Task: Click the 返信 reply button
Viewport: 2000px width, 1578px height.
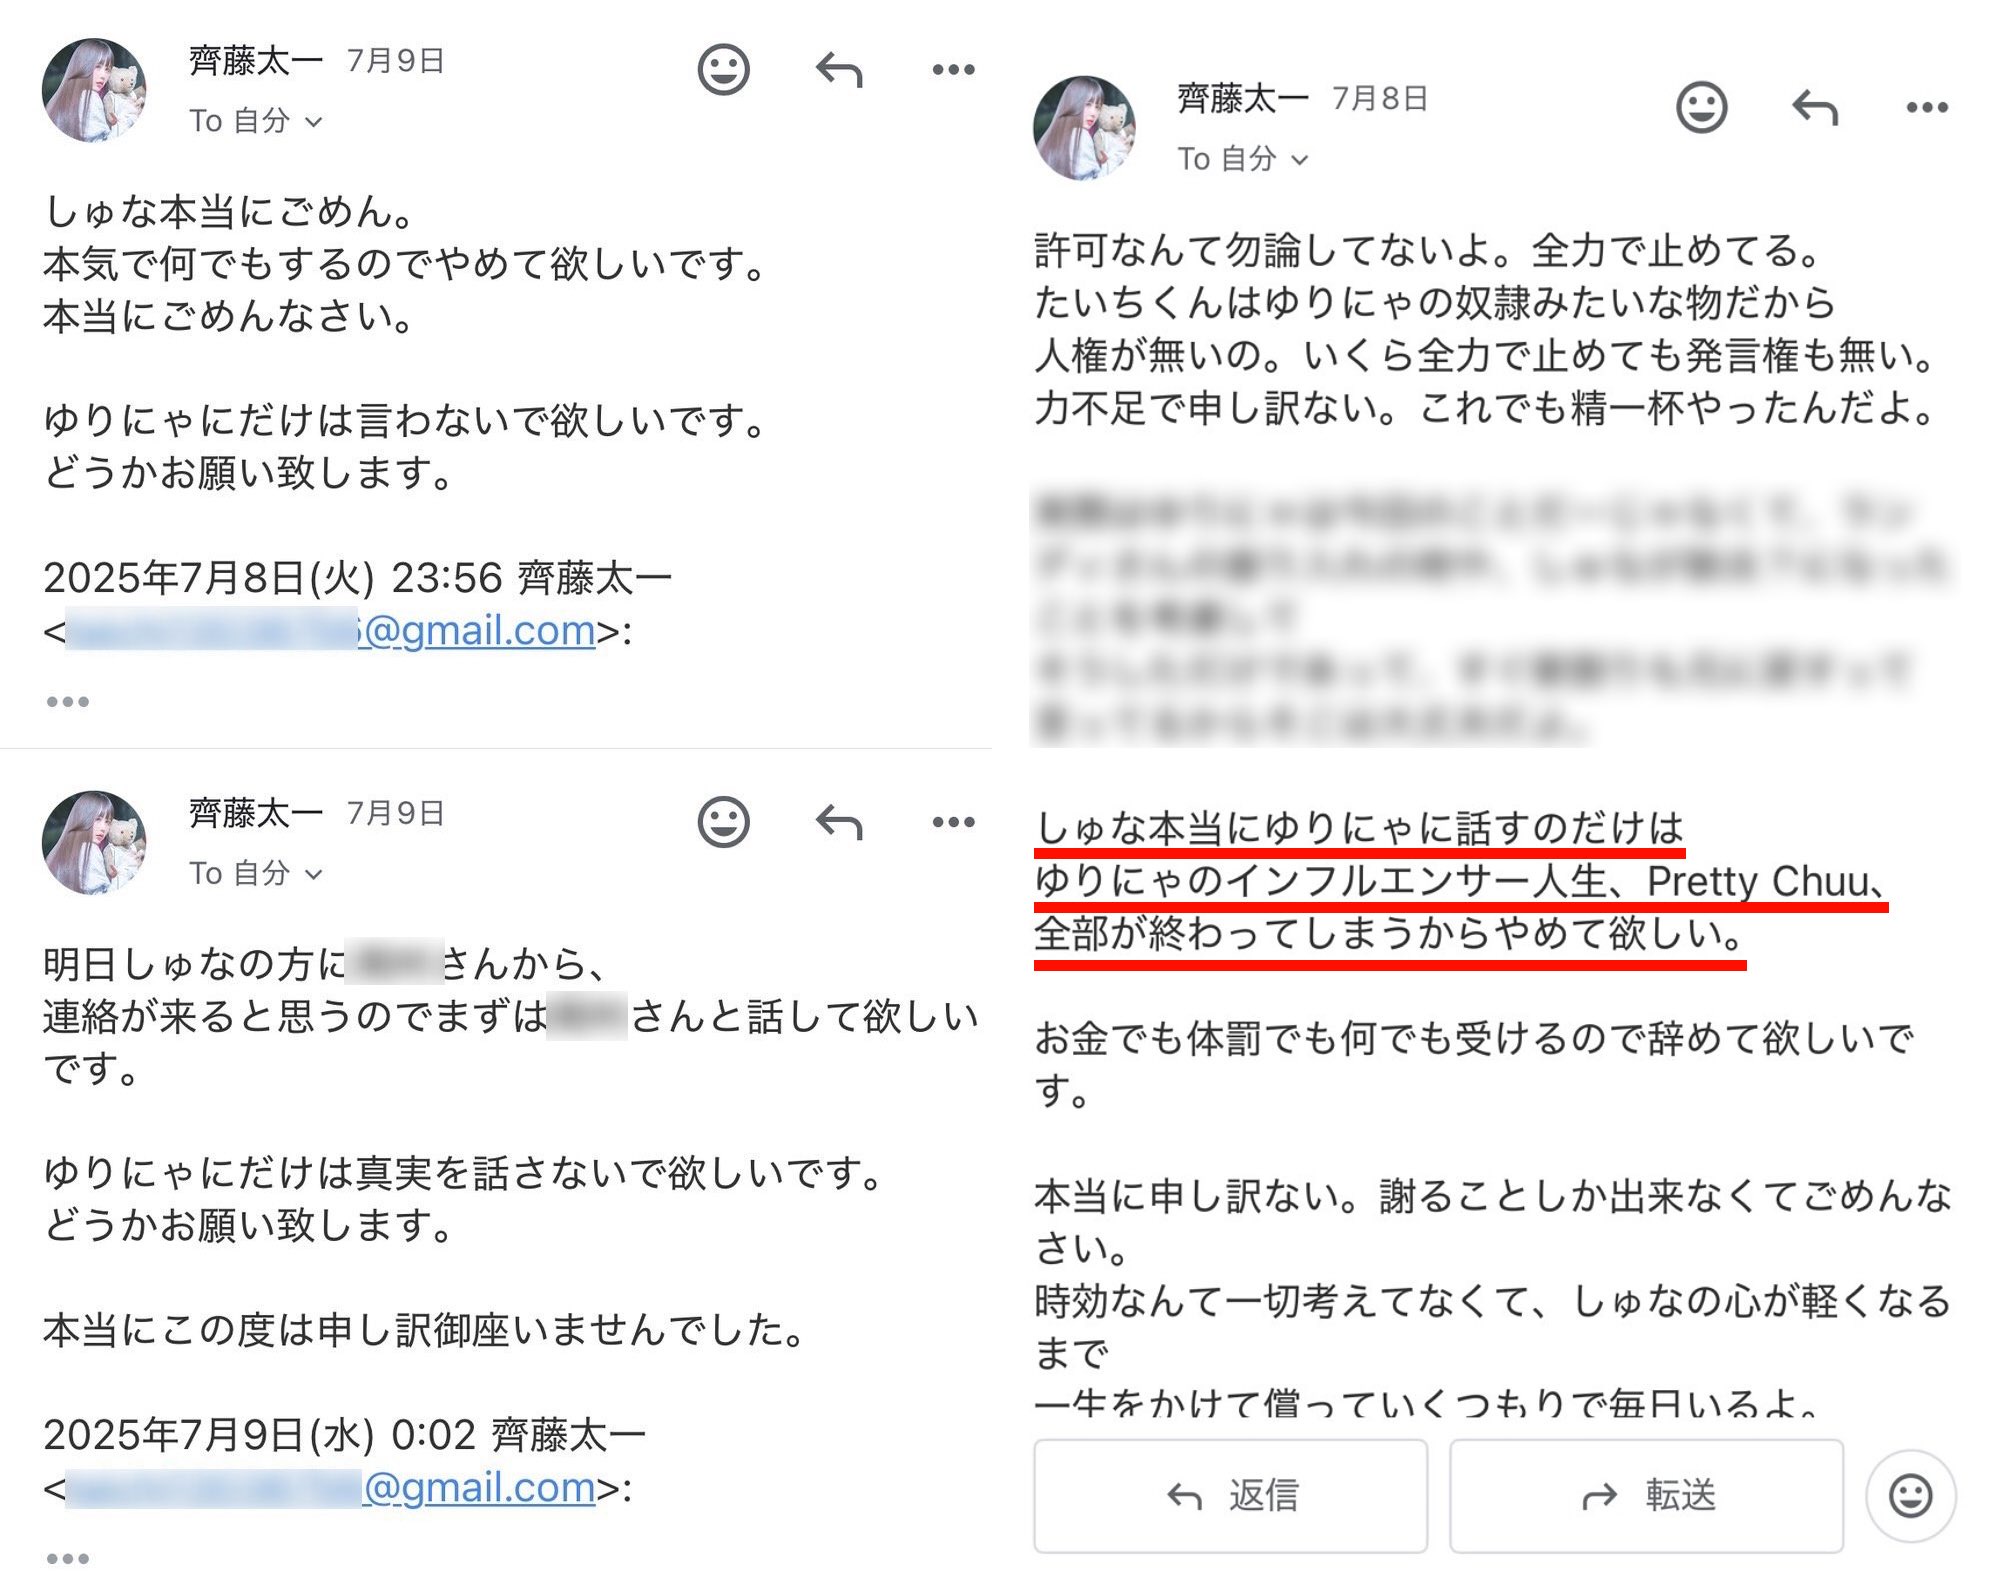Action: coord(1230,1496)
